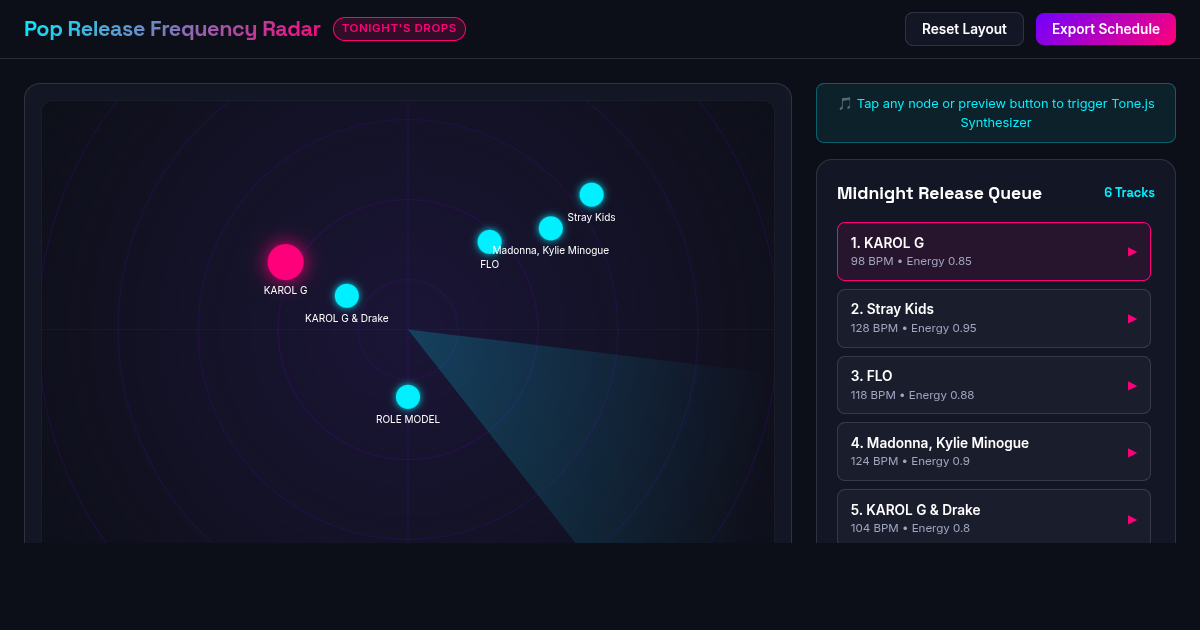Click the Midnight Release Queue heading
This screenshot has width=1200, height=630.
pyautogui.click(x=939, y=193)
